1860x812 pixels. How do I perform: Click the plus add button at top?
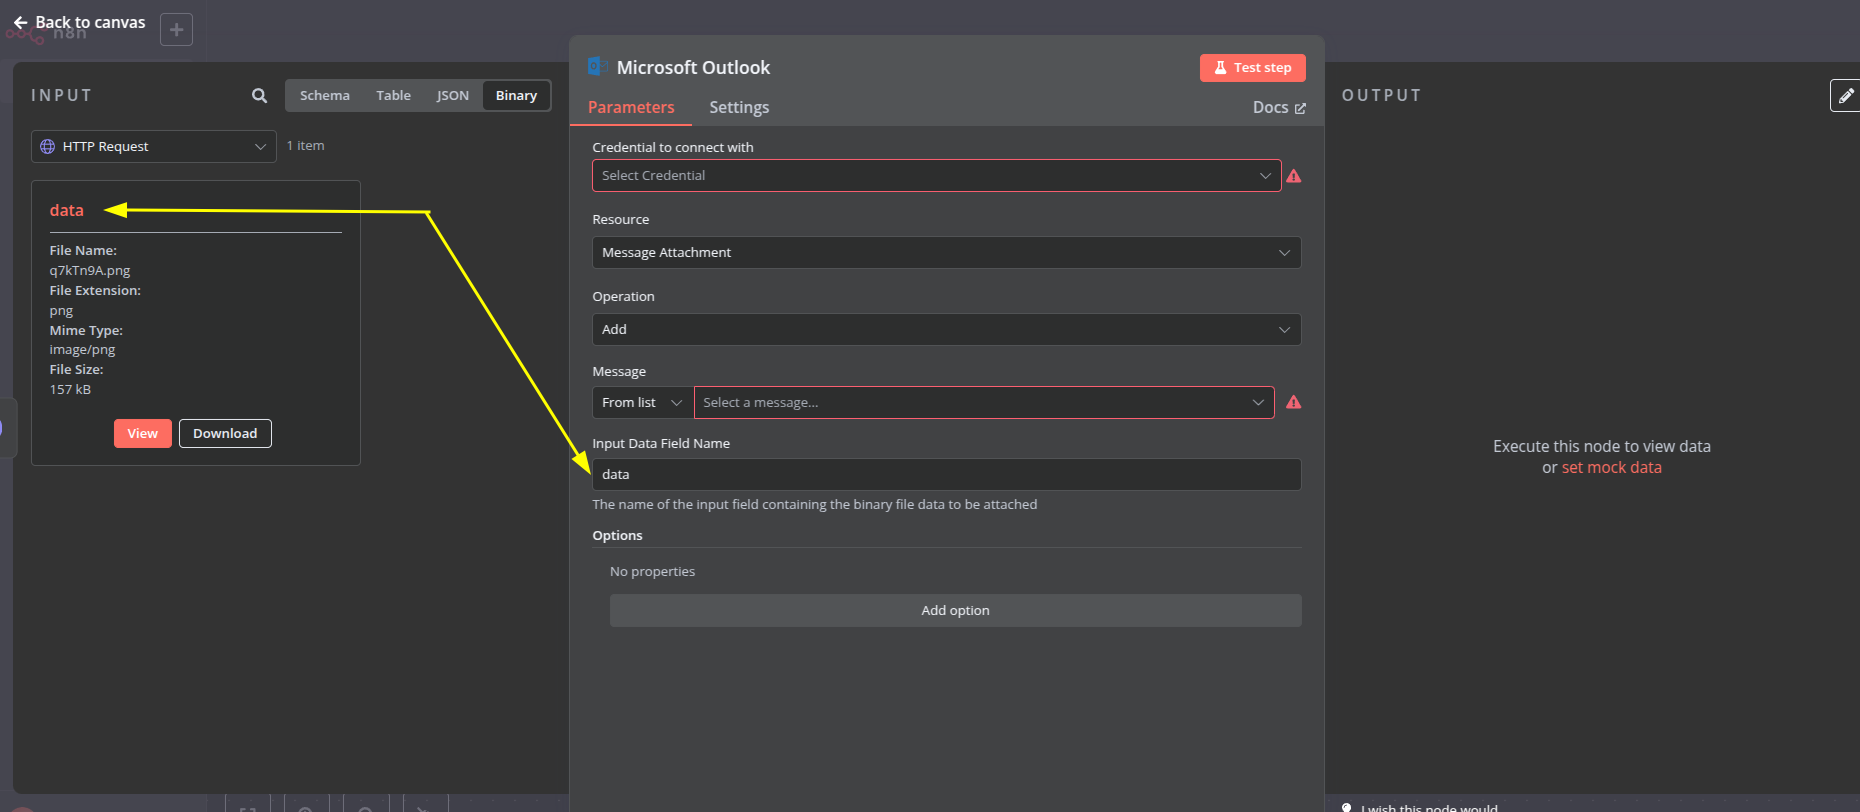point(176,30)
